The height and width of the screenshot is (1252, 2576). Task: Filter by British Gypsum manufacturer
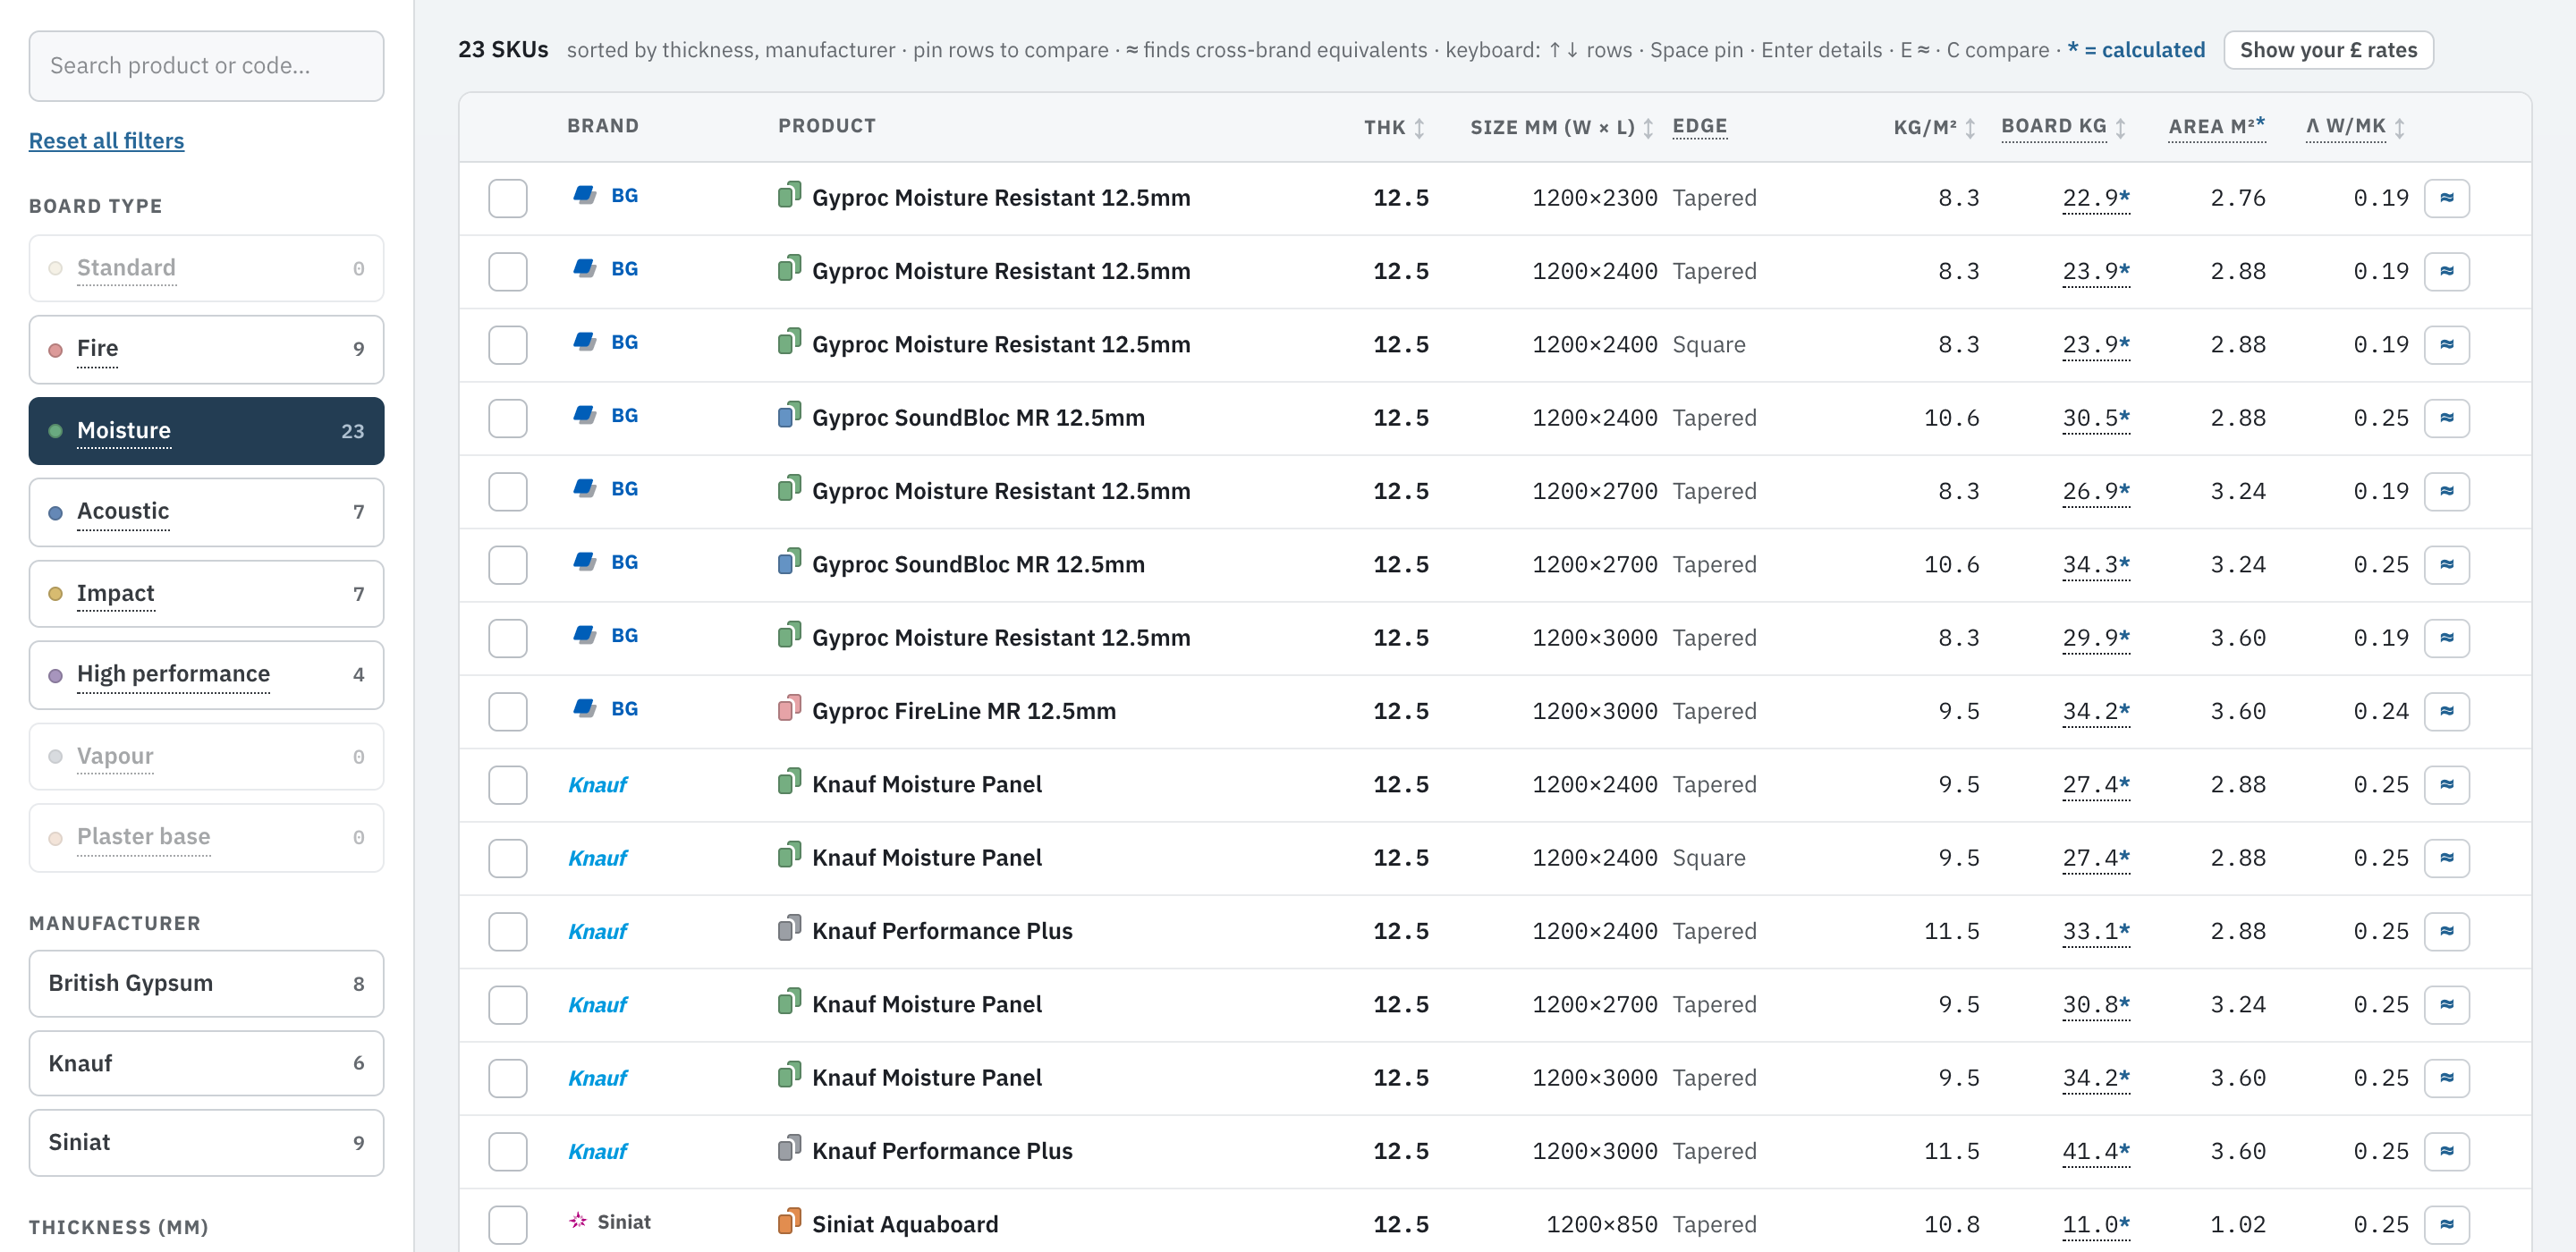pyautogui.click(x=206, y=984)
